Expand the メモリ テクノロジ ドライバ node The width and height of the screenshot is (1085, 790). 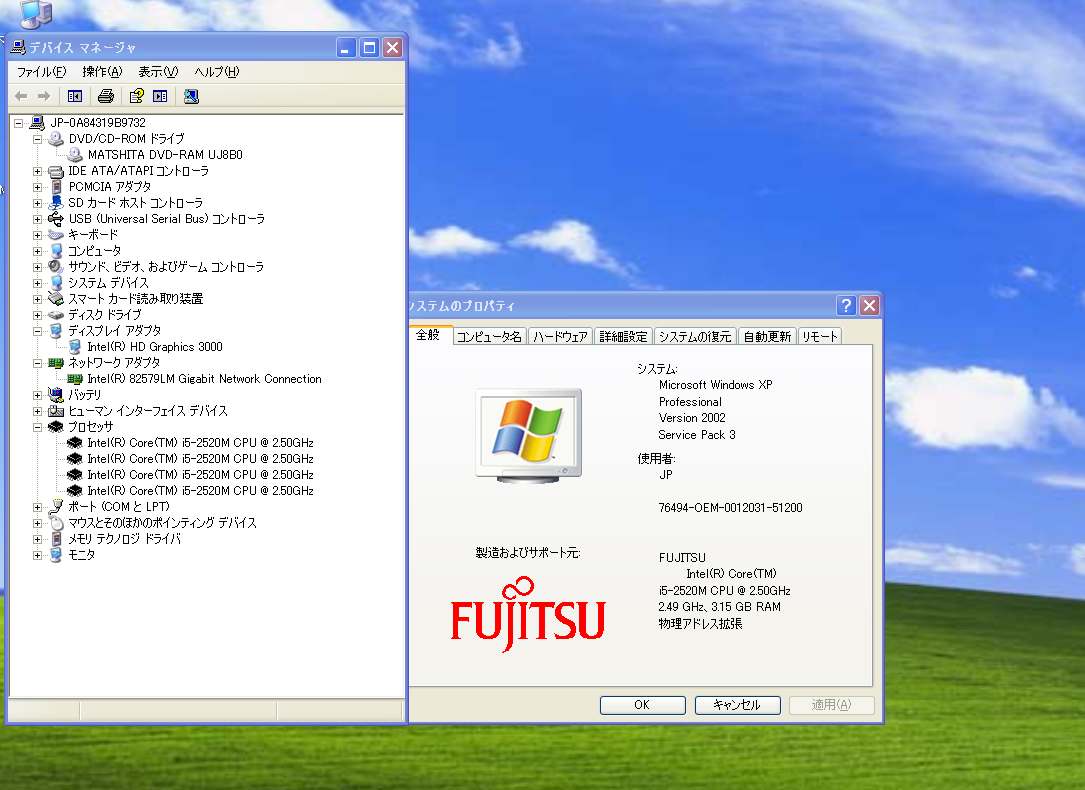click(37, 539)
